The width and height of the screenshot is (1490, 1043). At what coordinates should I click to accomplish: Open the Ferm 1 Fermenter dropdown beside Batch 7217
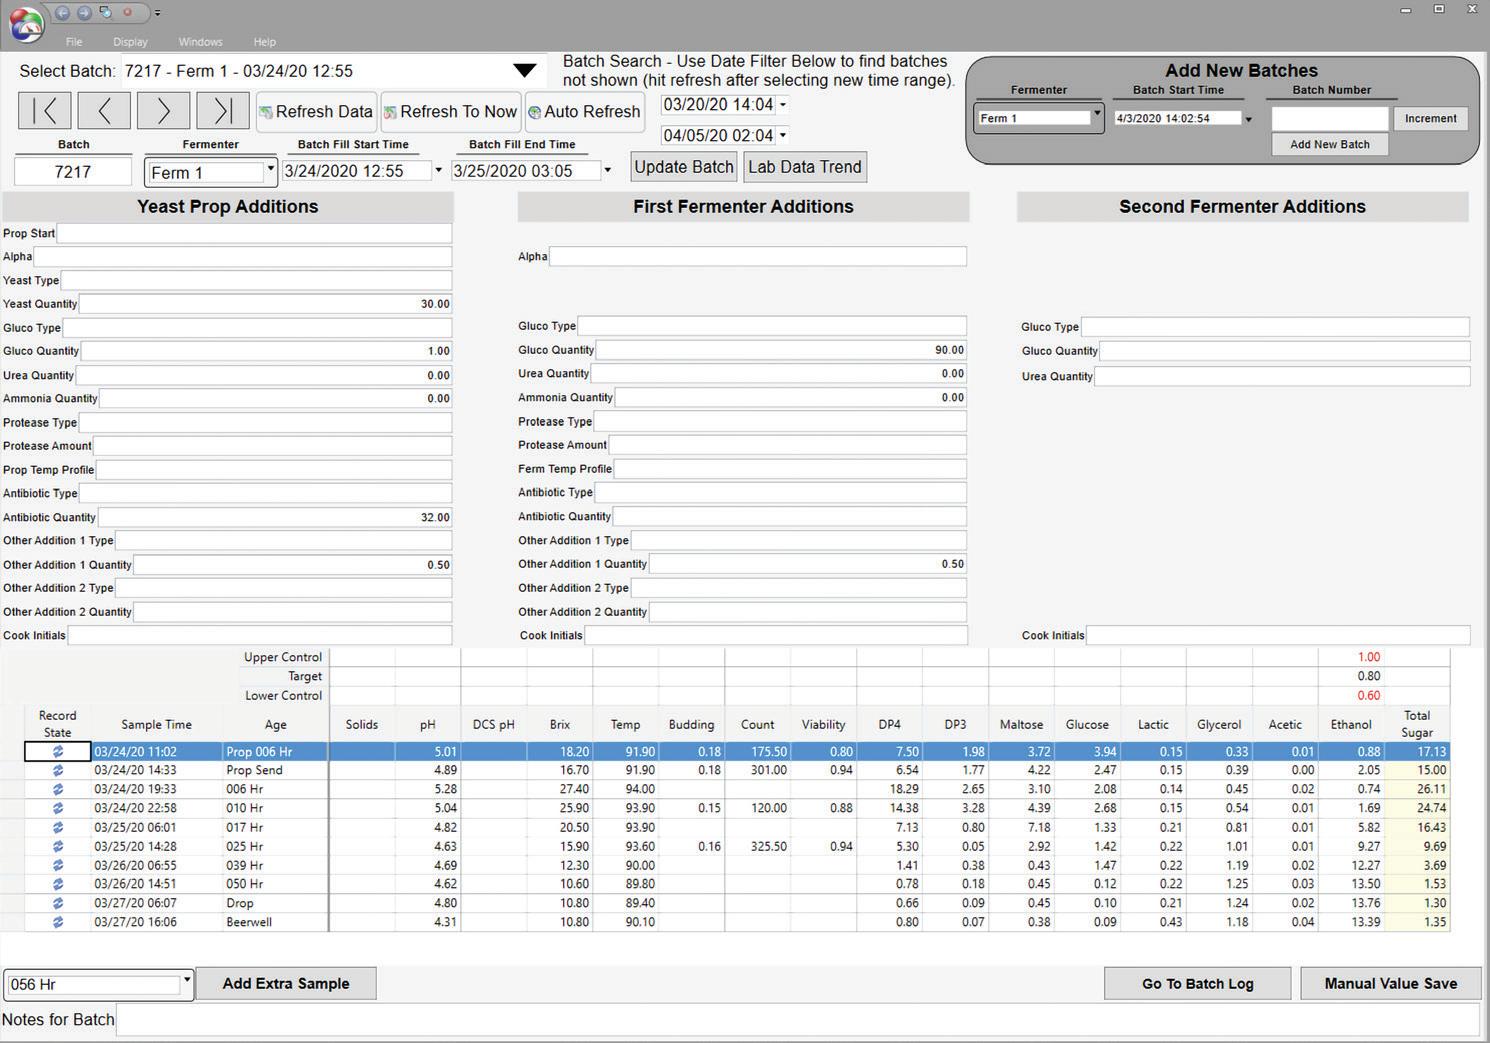pos(270,171)
